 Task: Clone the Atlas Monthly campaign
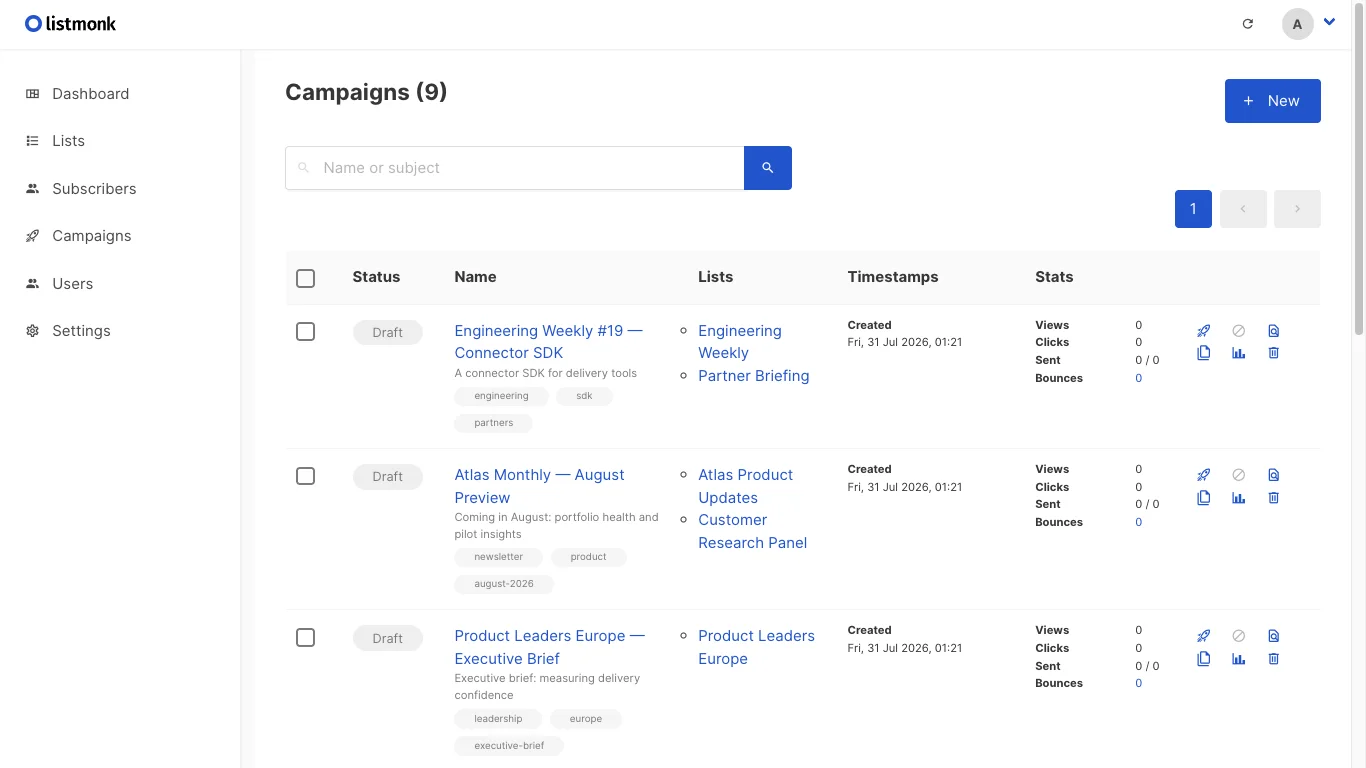(1204, 498)
